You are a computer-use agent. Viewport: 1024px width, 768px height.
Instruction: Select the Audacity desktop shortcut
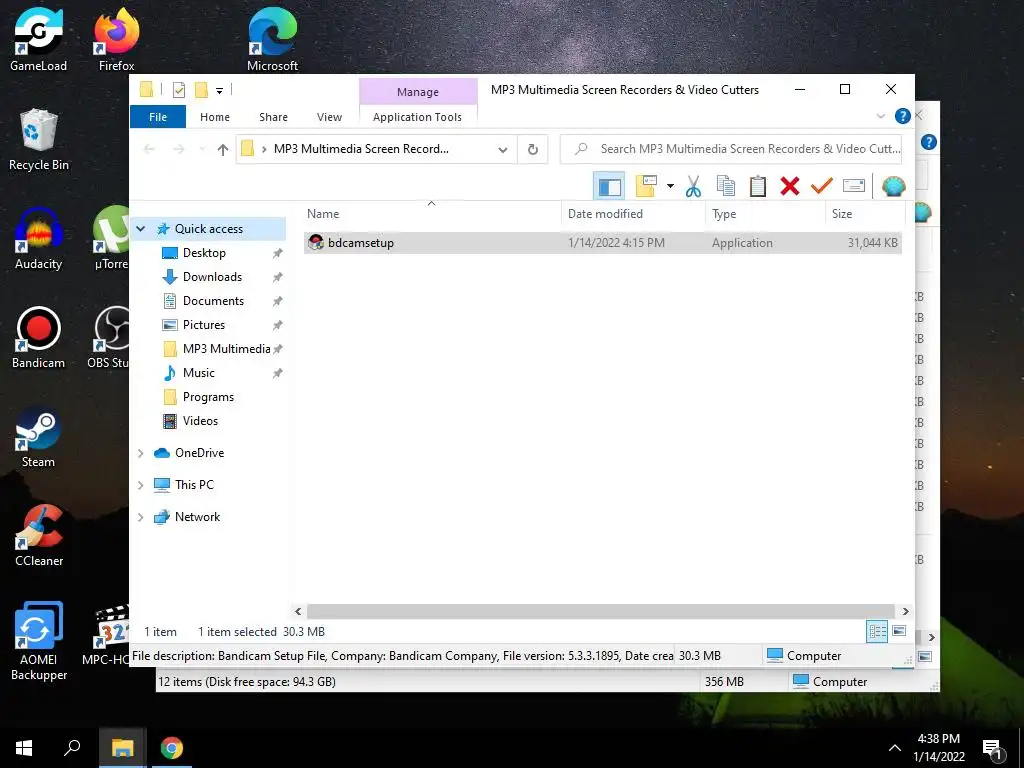[39, 239]
